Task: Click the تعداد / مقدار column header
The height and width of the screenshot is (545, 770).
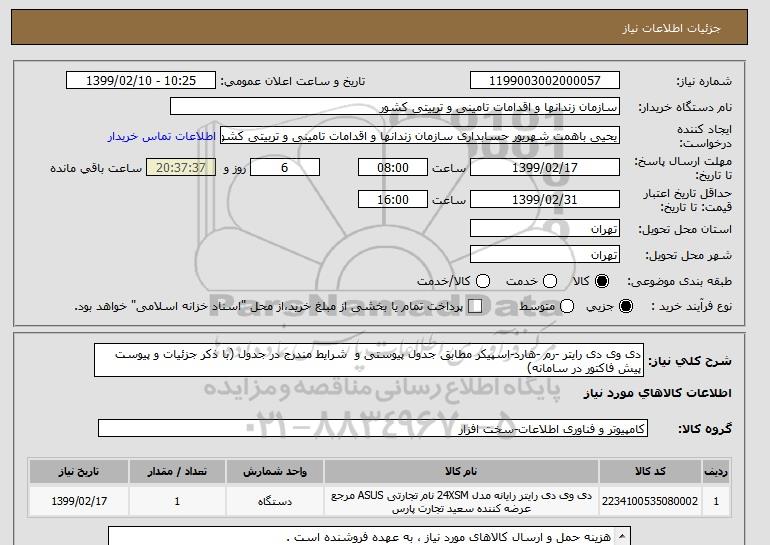Action: (x=177, y=471)
